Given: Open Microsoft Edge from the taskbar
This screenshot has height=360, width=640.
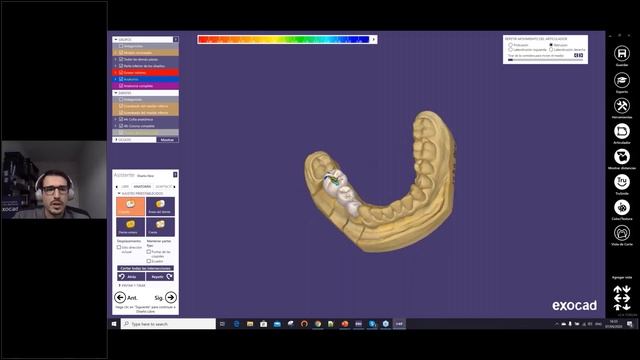Looking at the screenshot, I should 236,324.
